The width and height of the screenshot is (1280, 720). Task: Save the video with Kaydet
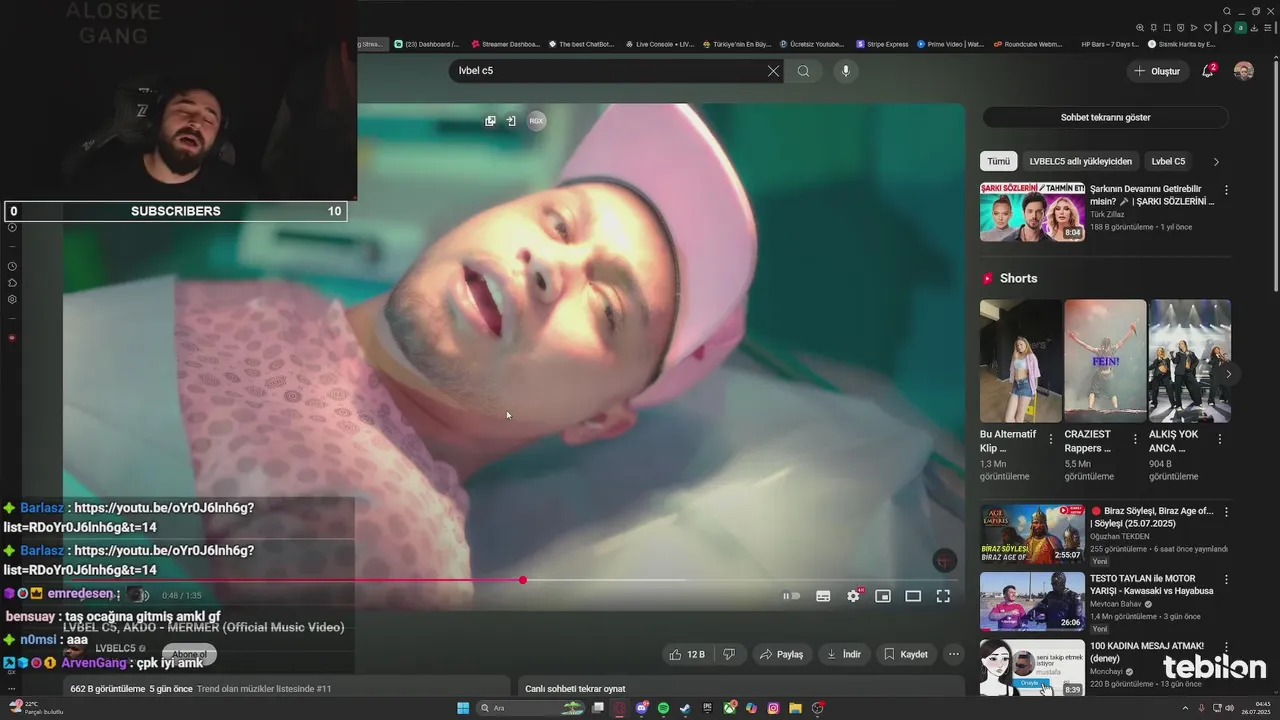click(x=906, y=654)
